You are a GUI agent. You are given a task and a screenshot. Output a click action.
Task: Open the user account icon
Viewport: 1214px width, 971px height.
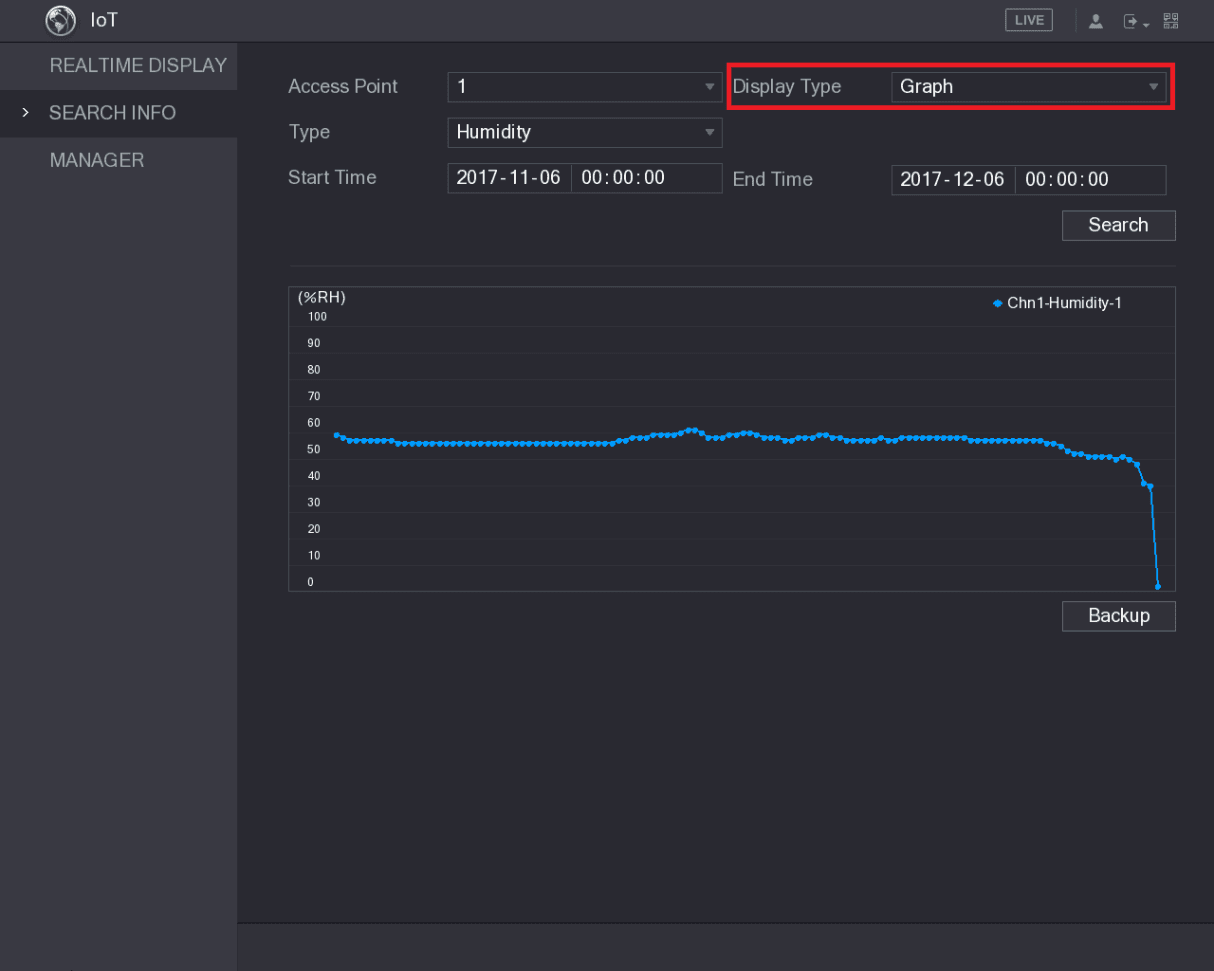[x=1095, y=21]
